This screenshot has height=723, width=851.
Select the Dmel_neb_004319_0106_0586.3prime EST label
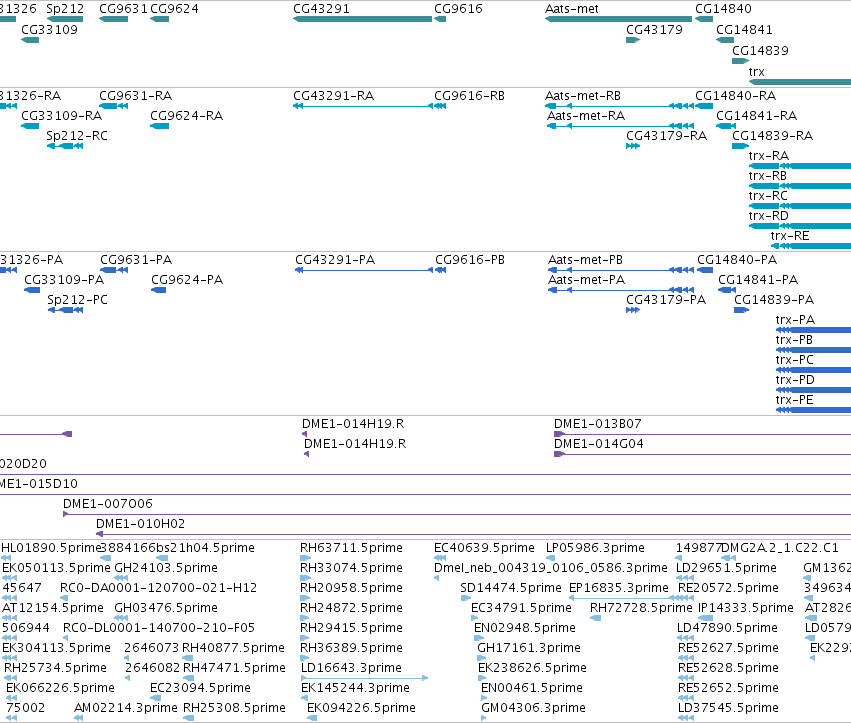(x=551, y=568)
